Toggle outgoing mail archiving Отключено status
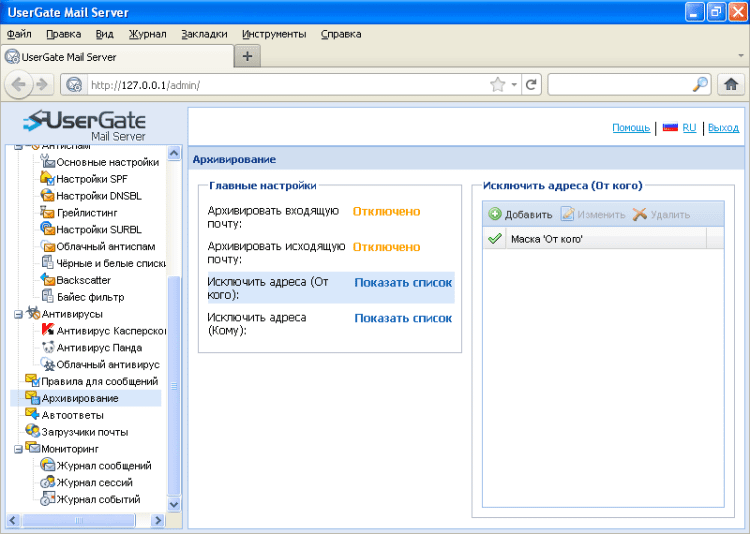This screenshot has height=534, width=750. coord(386,247)
